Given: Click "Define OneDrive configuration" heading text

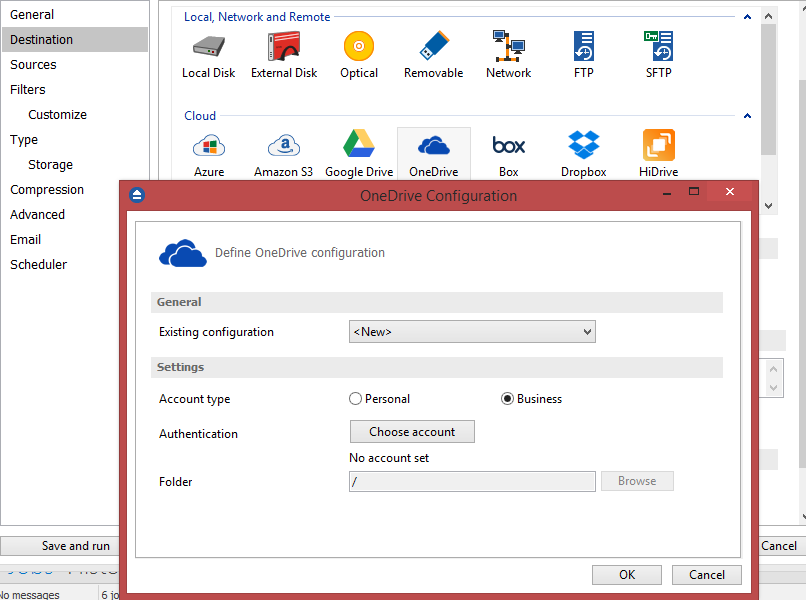Looking at the screenshot, I should pos(300,253).
